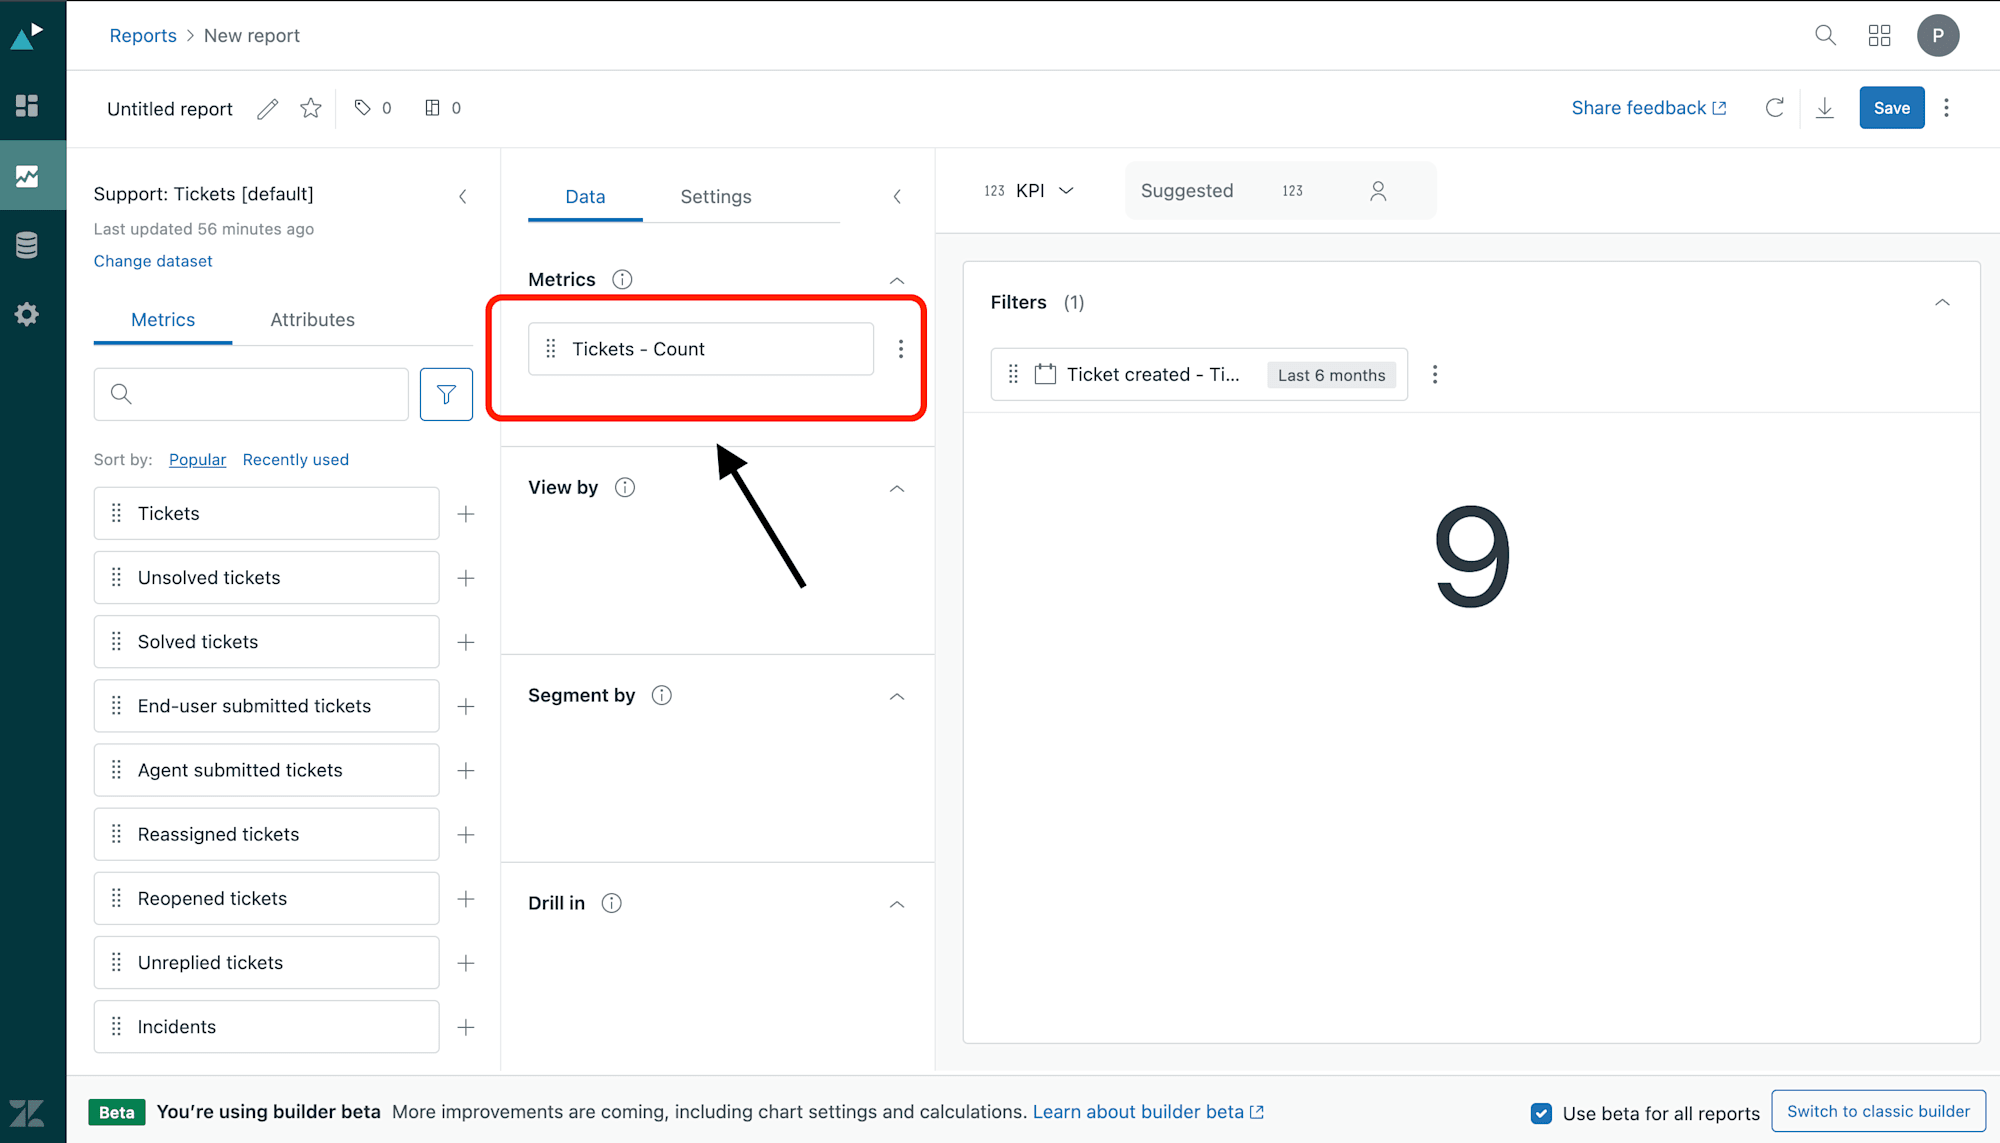Click the filter row drag handle icon
The image size is (2000, 1143).
[1015, 374]
